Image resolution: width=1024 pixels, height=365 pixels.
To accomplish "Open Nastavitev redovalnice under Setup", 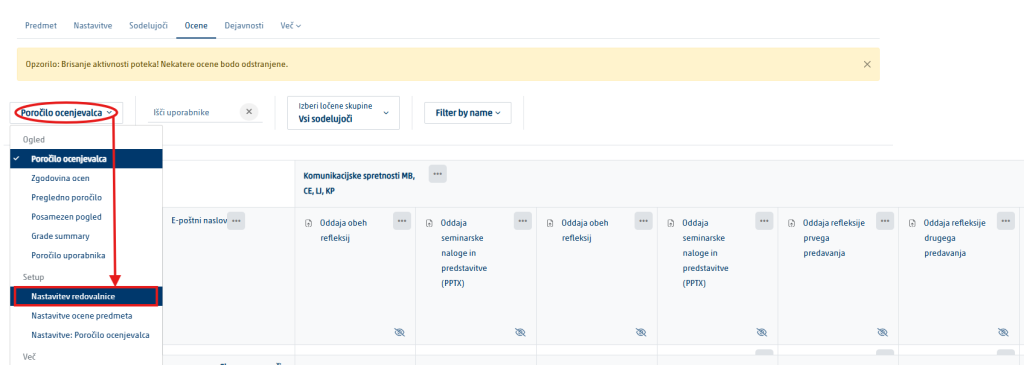I will (86, 296).
